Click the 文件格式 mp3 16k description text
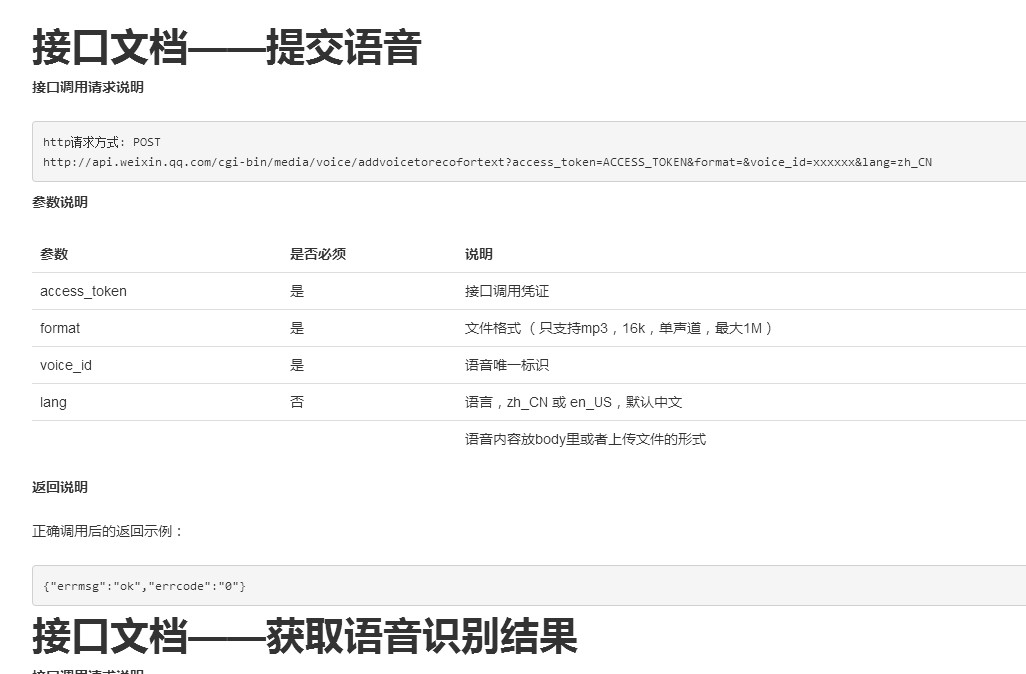The image size is (1026, 674). tap(620, 328)
